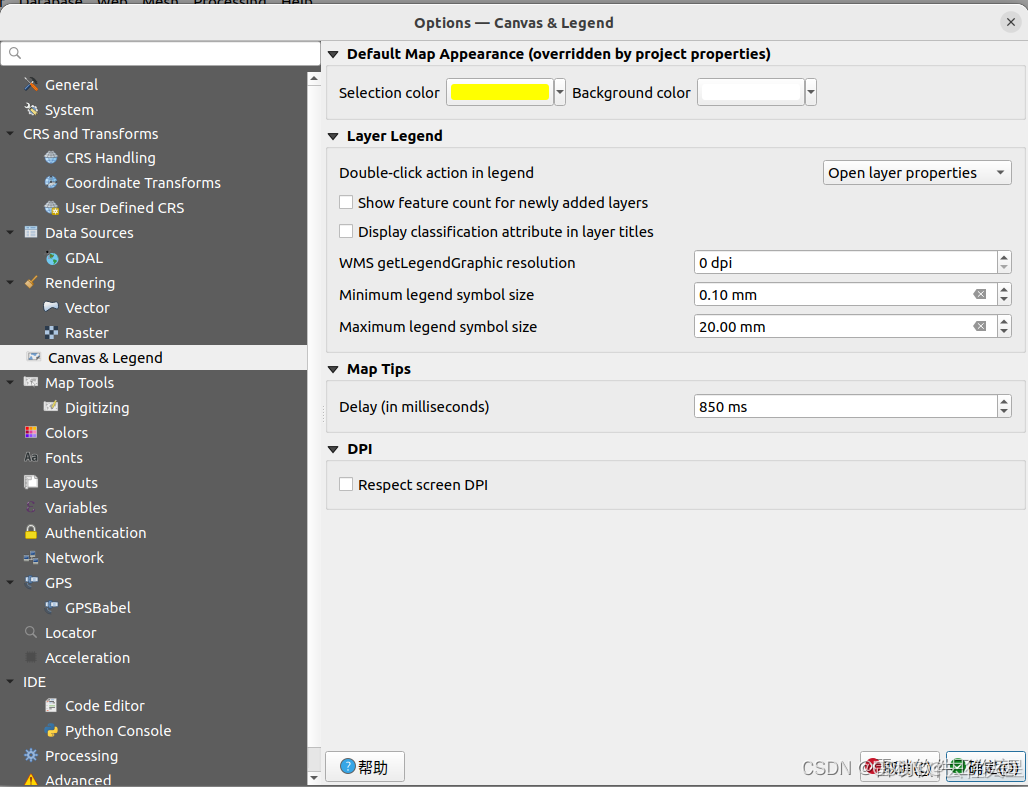The image size is (1028, 787).
Task: Click WMS getLegendGraphic resolution field
Action: click(x=846, y=262)
